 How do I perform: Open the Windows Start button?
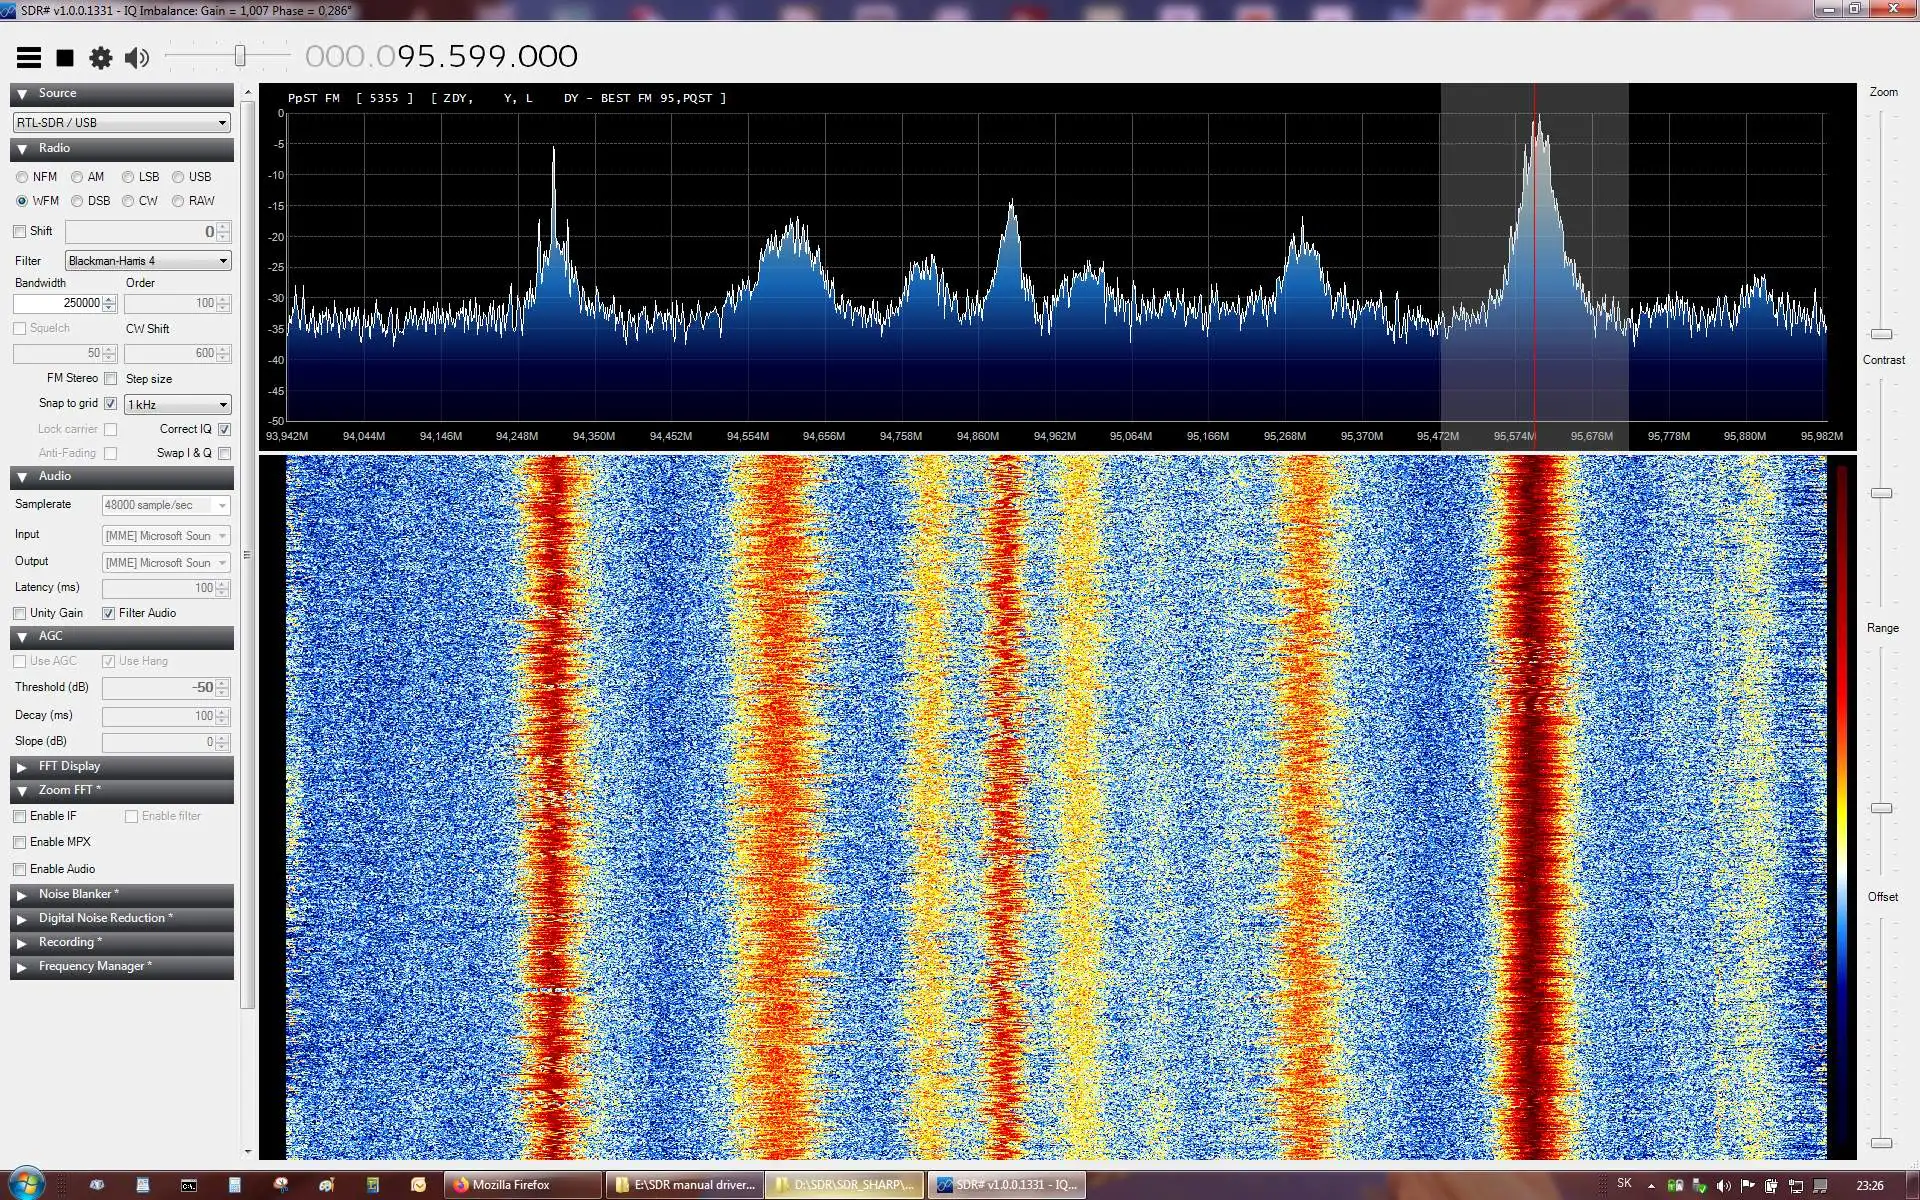pyautogui.click(x=25, y=1184)
